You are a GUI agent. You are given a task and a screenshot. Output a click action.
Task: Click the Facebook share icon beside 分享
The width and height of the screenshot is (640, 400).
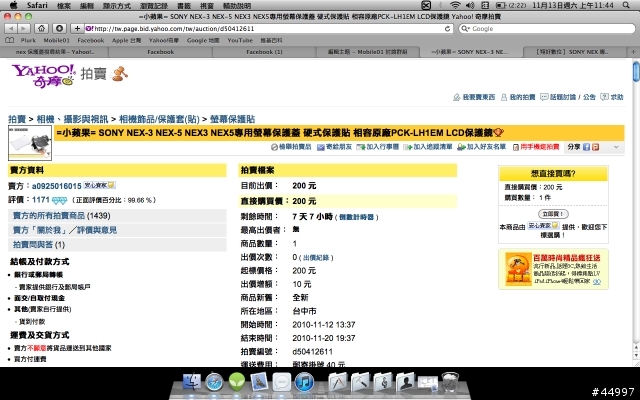click(587, 147)
